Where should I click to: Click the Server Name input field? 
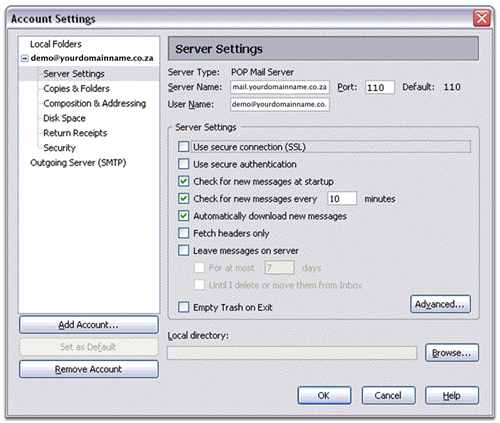(x=280, y=87)
